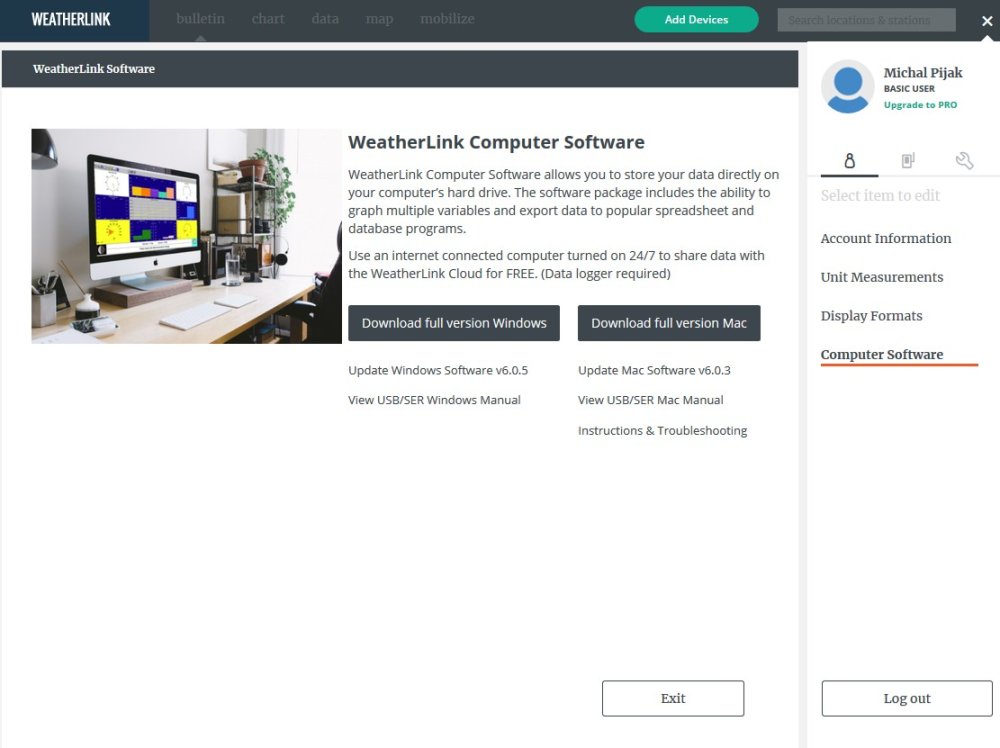
Task: Open the devices tab icon in sidebar
Action: click(907, 160)
